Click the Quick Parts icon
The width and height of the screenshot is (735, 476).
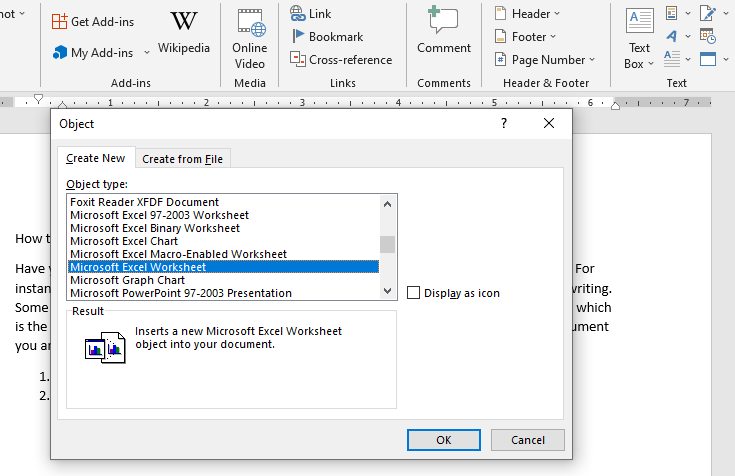click(672, 13)
